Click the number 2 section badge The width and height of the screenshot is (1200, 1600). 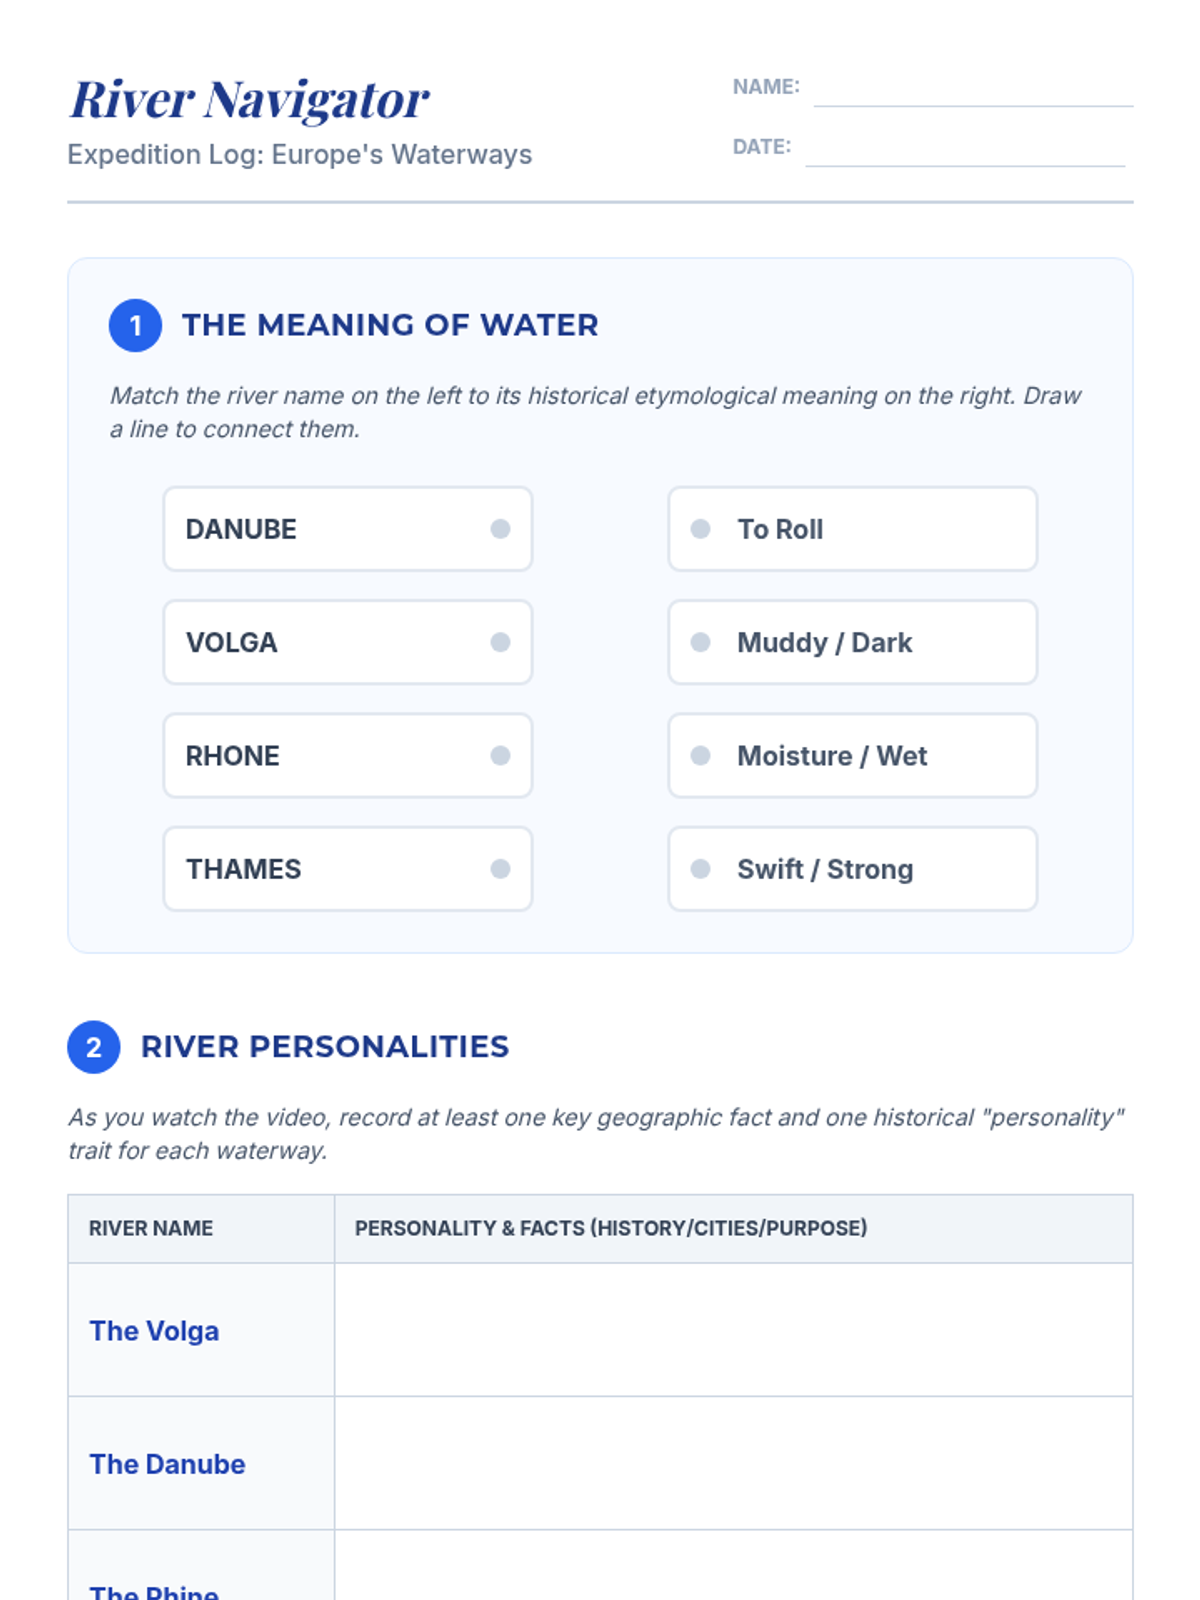94,1047
